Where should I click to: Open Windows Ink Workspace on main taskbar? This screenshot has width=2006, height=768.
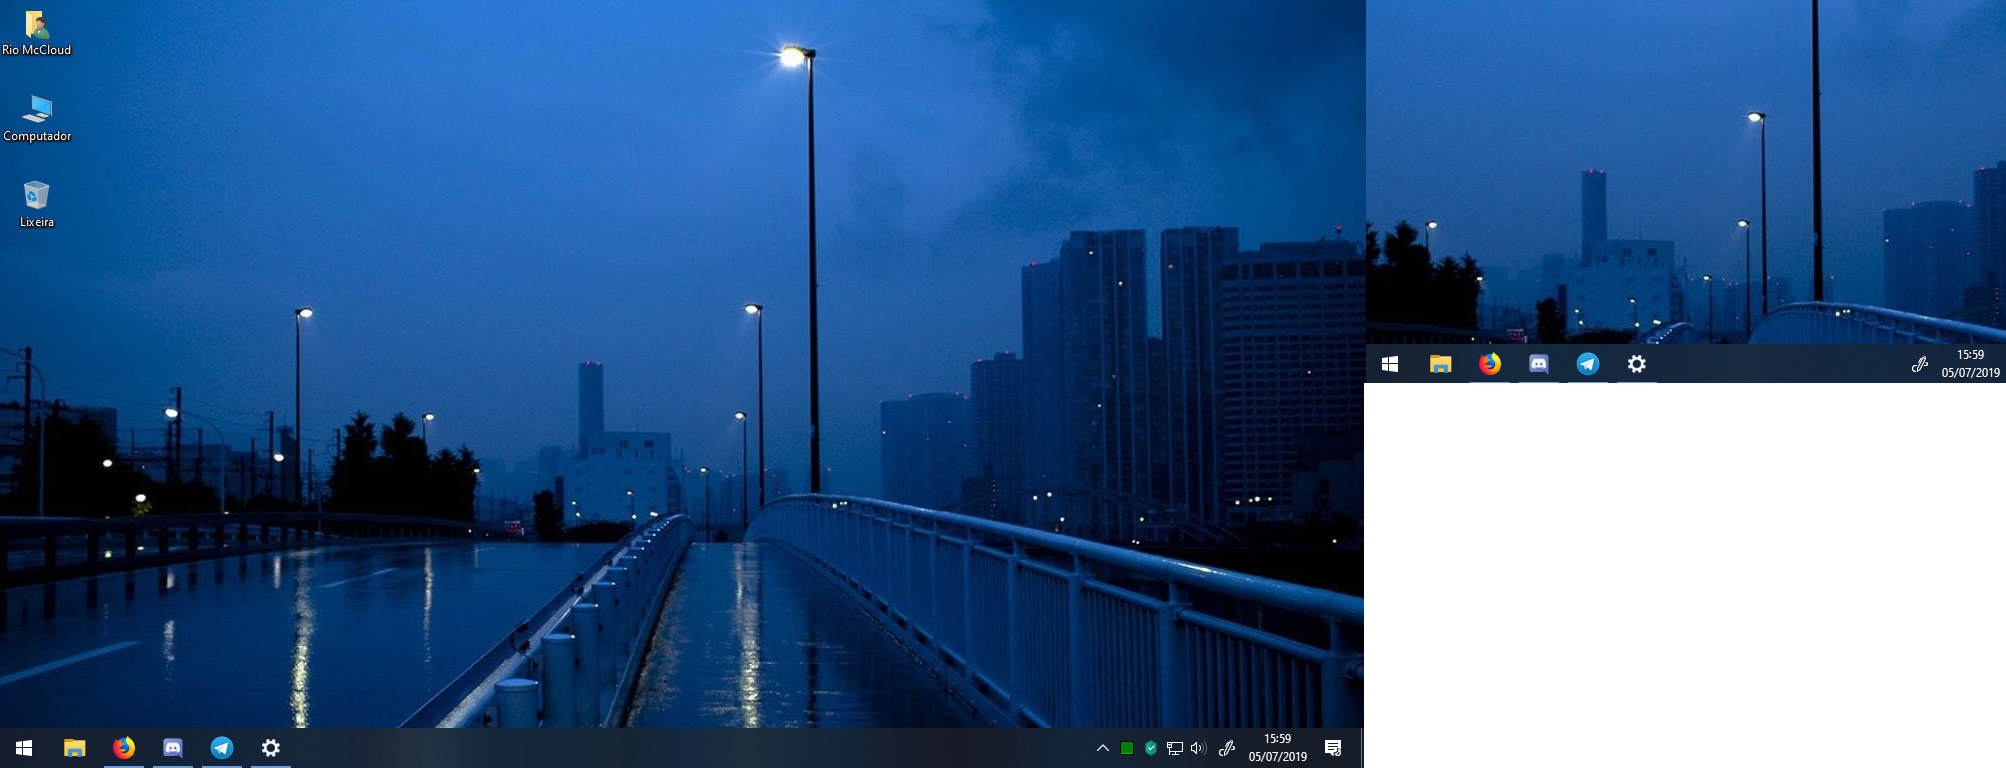click(x=1227, y=748)
